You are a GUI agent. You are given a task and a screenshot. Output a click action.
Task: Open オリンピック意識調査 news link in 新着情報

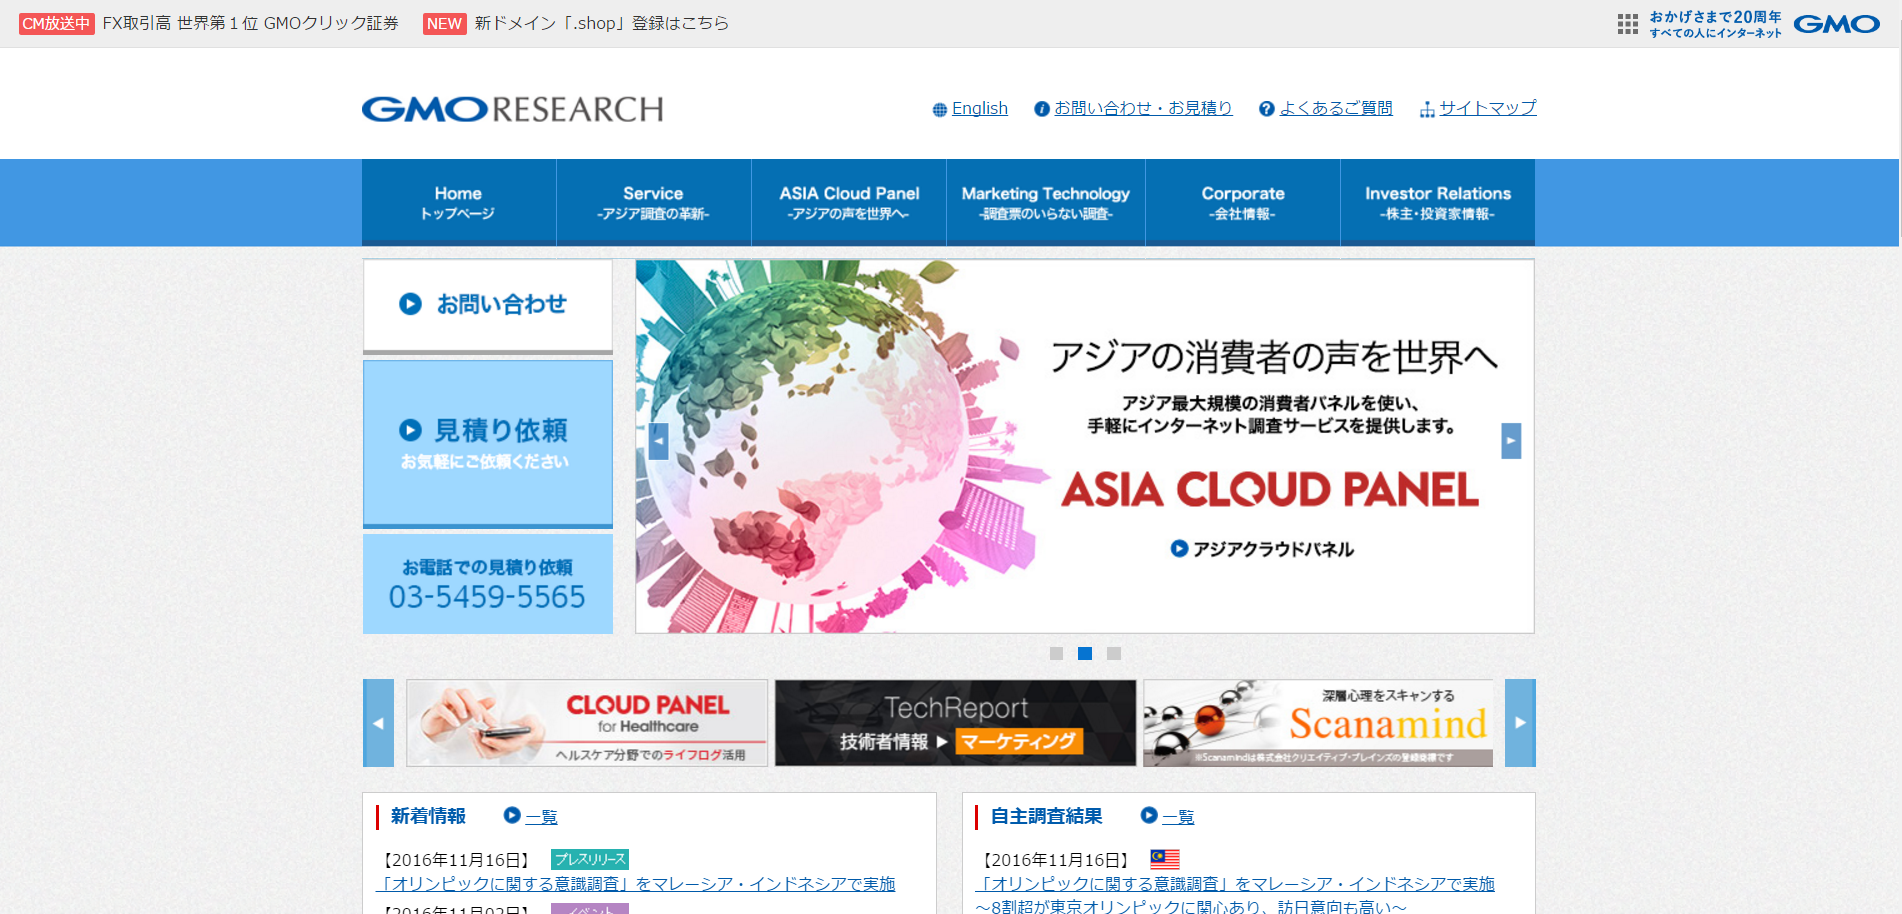pyautogui.click(x=636, y=884)
